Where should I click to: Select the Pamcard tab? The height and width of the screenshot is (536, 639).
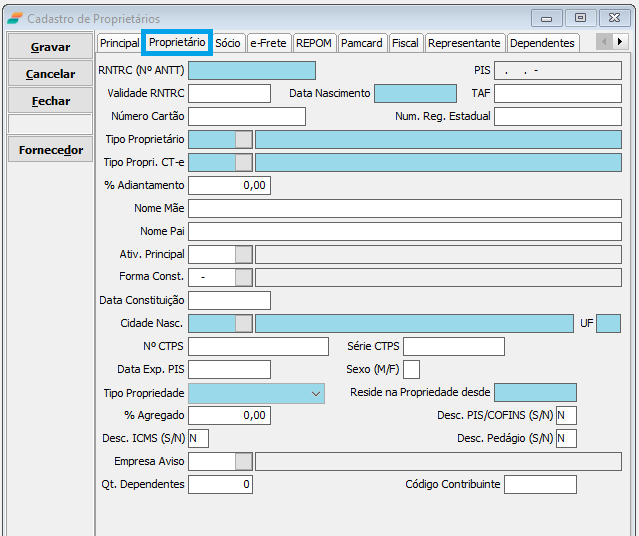(361, 43)
